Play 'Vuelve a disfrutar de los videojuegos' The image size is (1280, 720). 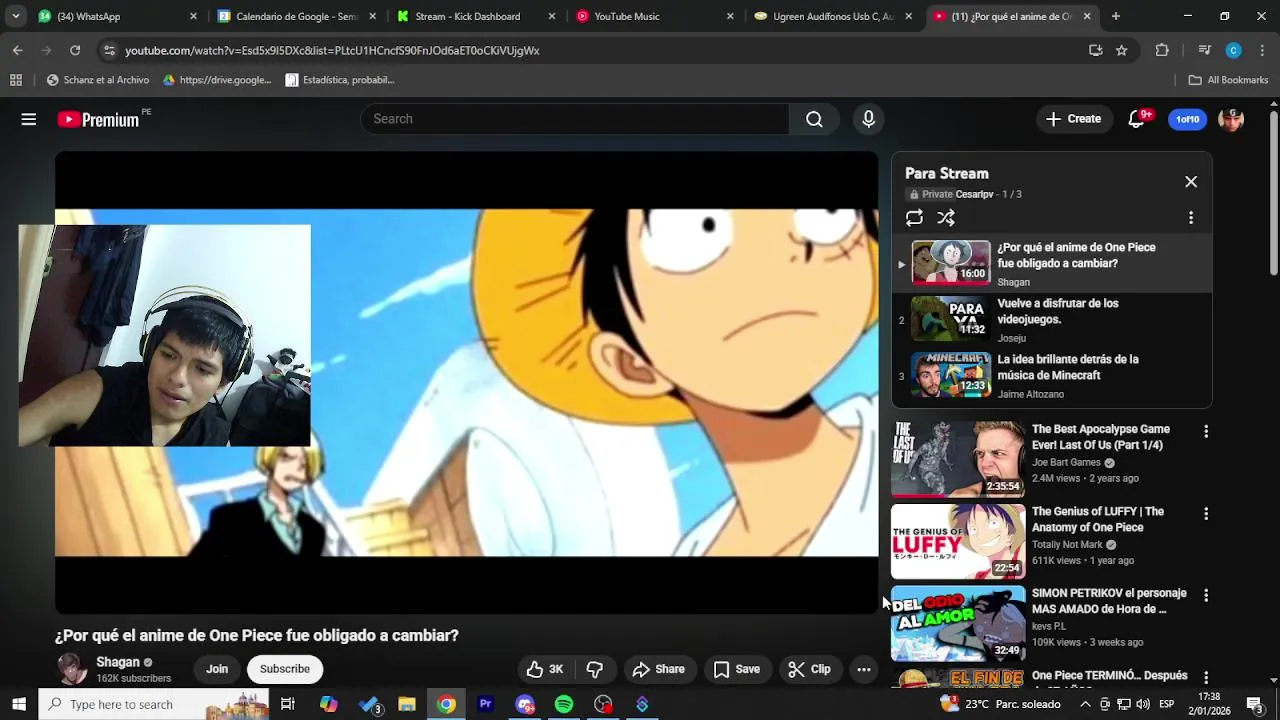click(1052, 320)
